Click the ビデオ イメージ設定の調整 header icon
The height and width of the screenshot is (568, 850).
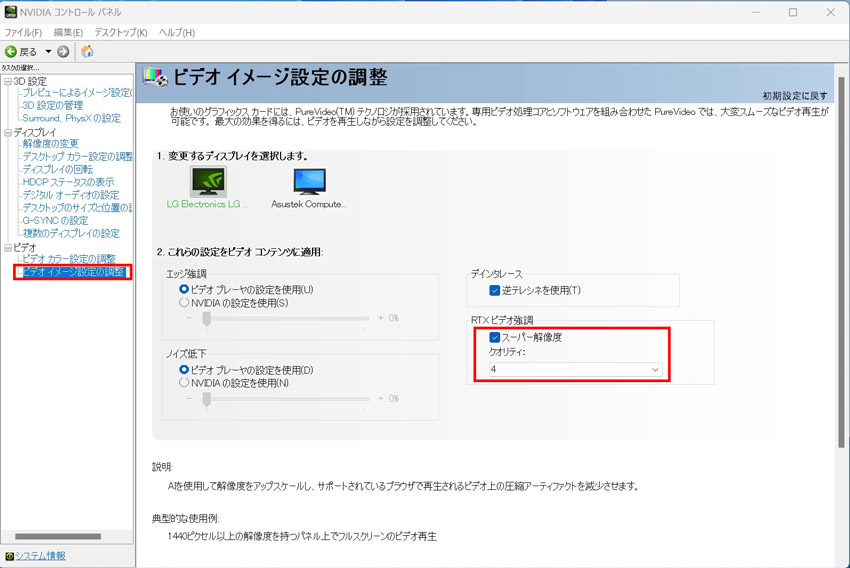click(x=156, y=77)
